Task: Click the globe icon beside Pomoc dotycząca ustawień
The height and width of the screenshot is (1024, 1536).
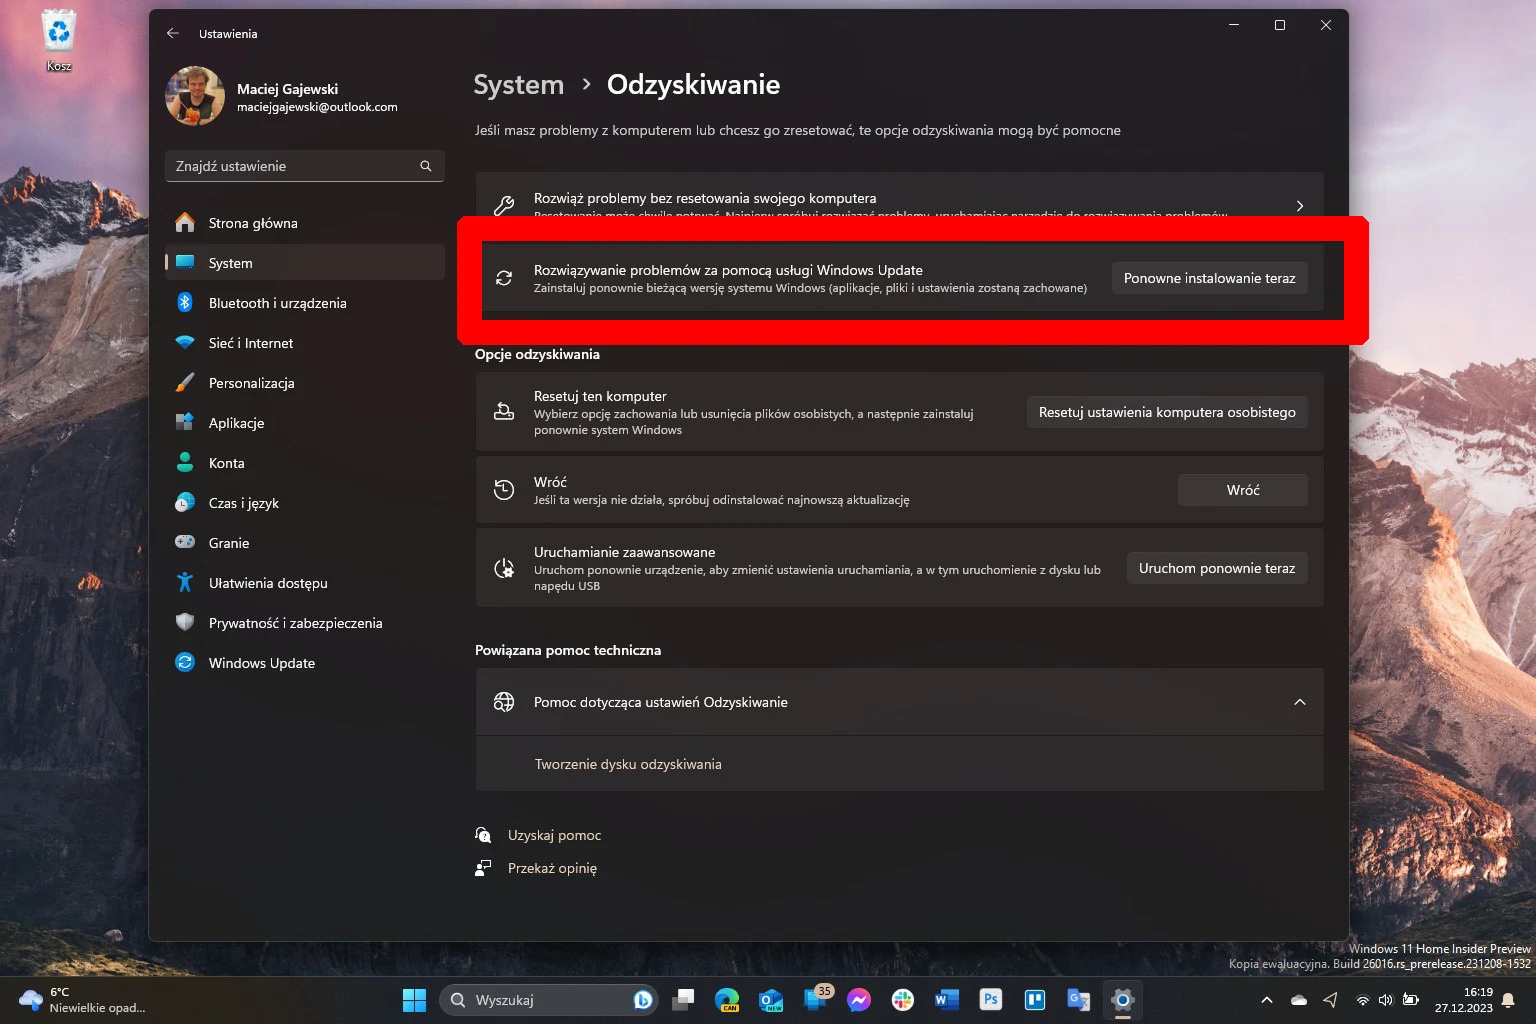Action: click(x=504, y=702)
